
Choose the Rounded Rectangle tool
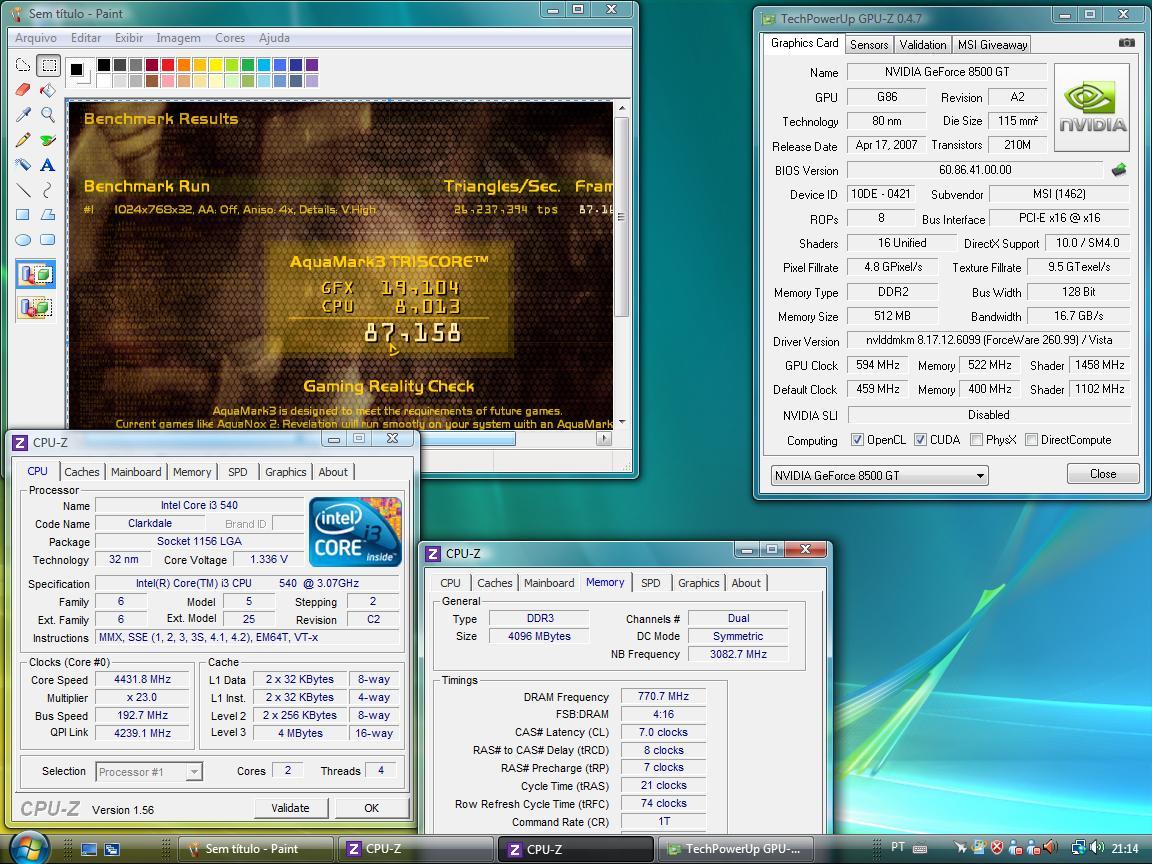(x=48, y=240)
